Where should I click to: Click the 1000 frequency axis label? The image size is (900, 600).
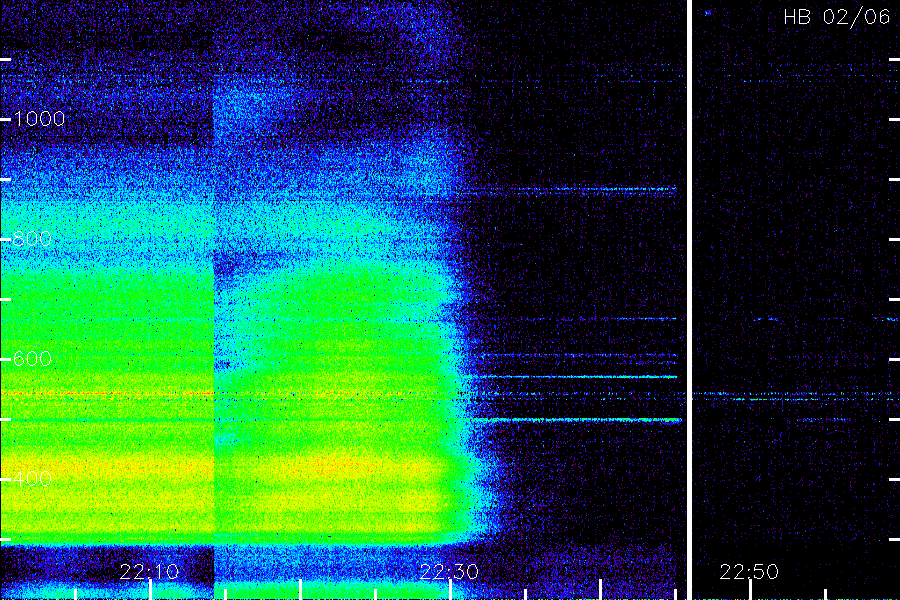coord(39,119)
